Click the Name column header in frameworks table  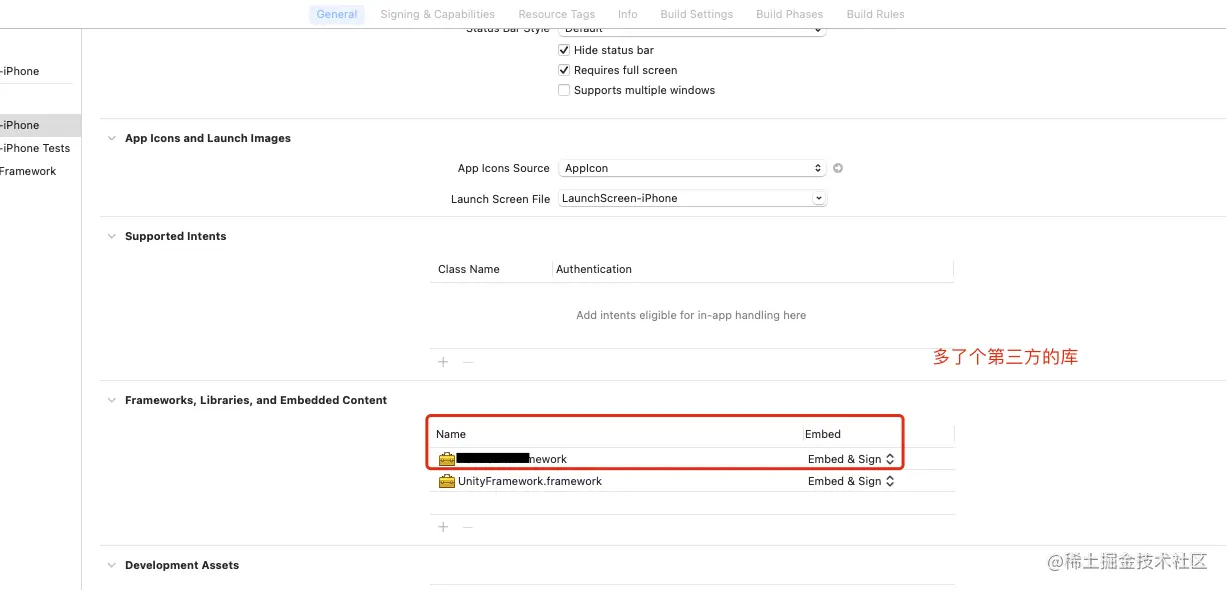click(451, 434)
